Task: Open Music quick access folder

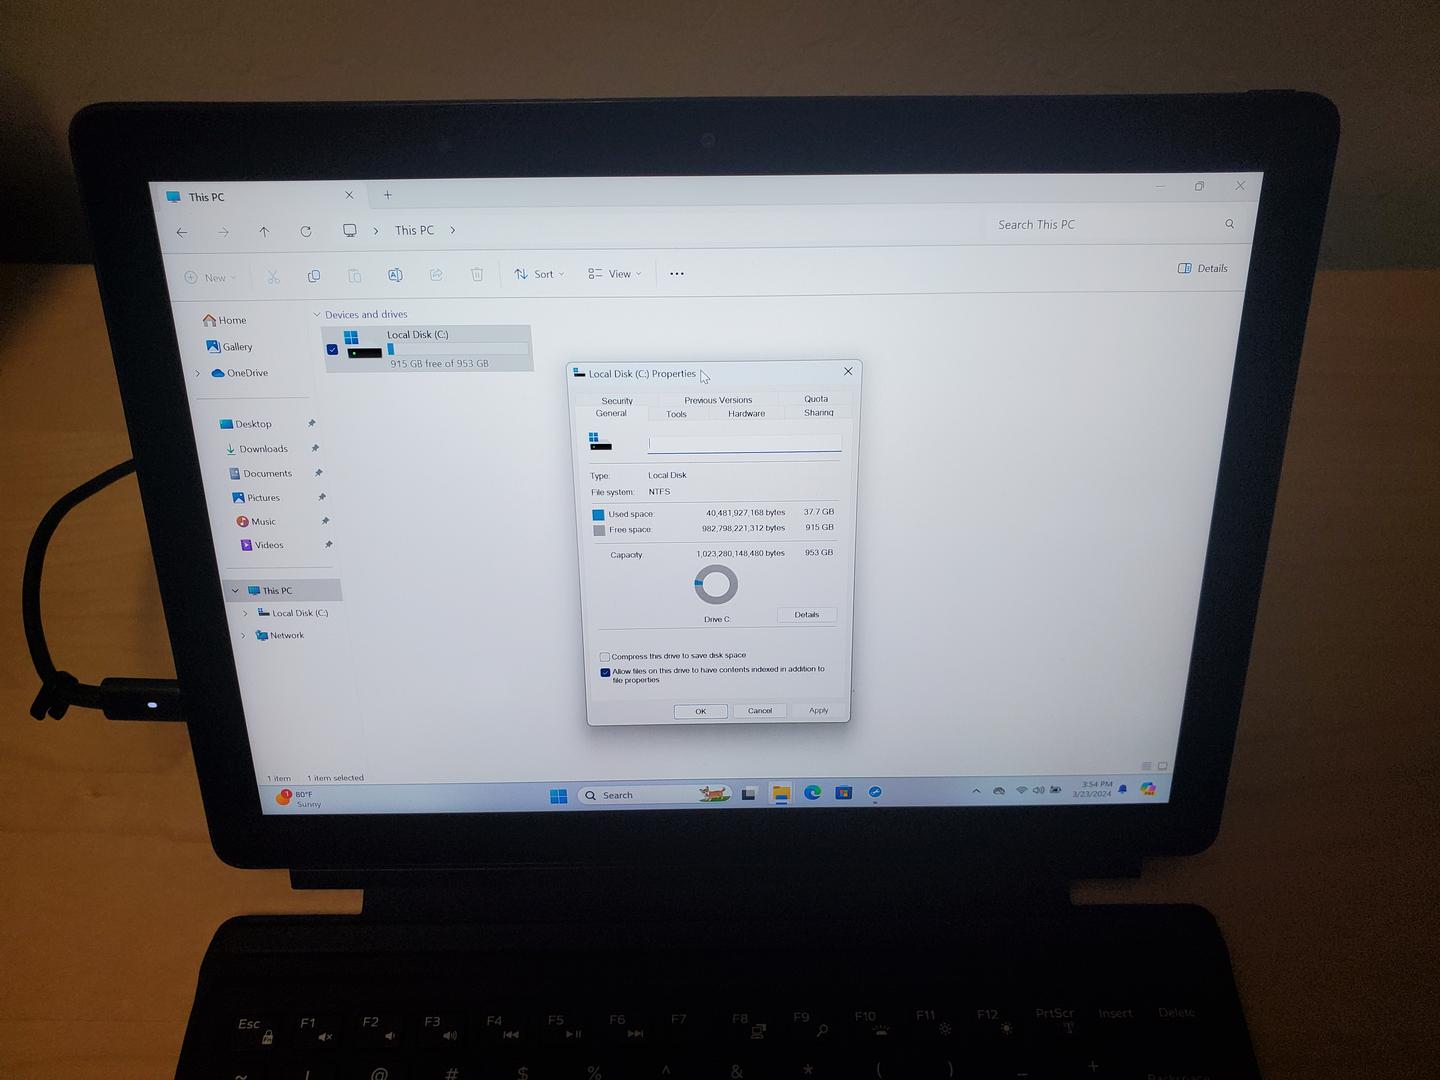Action: [256, 521]
